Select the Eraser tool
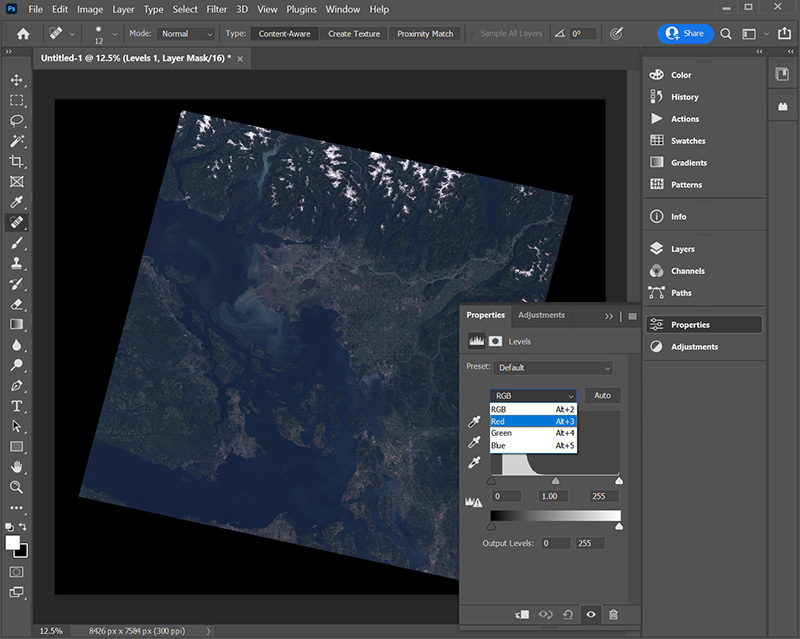 16,303
